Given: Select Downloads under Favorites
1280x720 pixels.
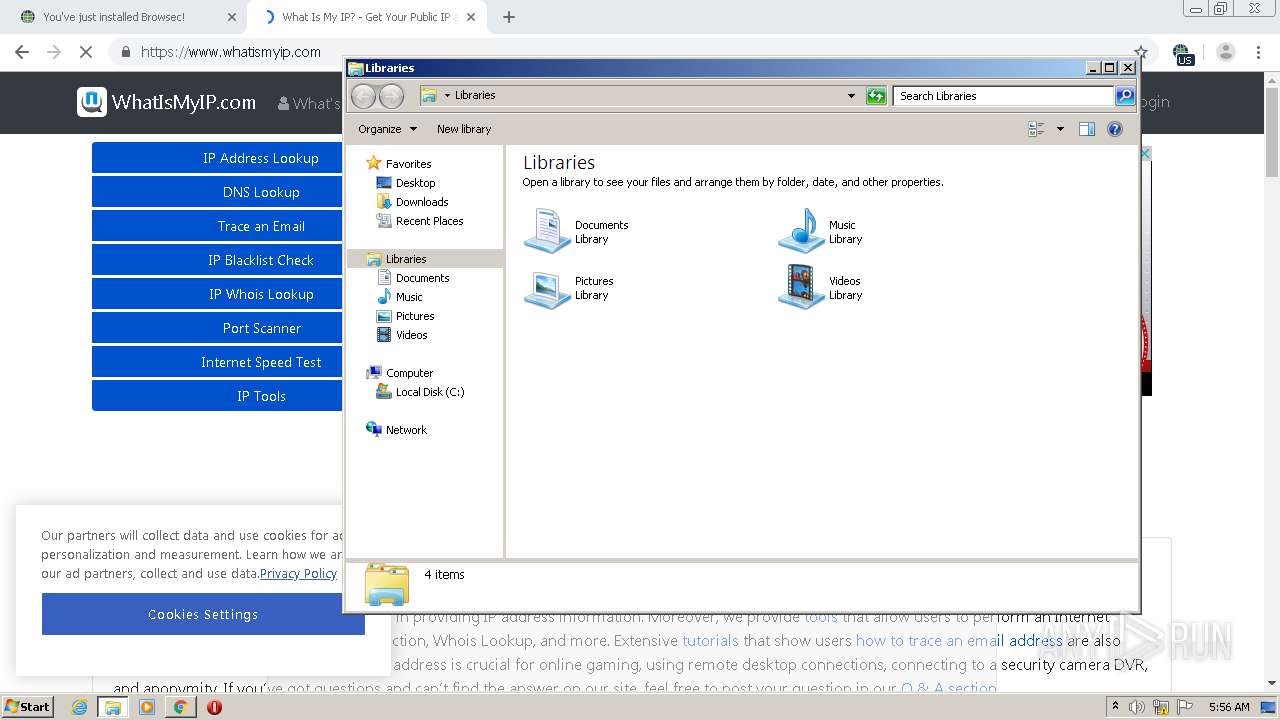Looking at the screenshot, I should (421, 202).
